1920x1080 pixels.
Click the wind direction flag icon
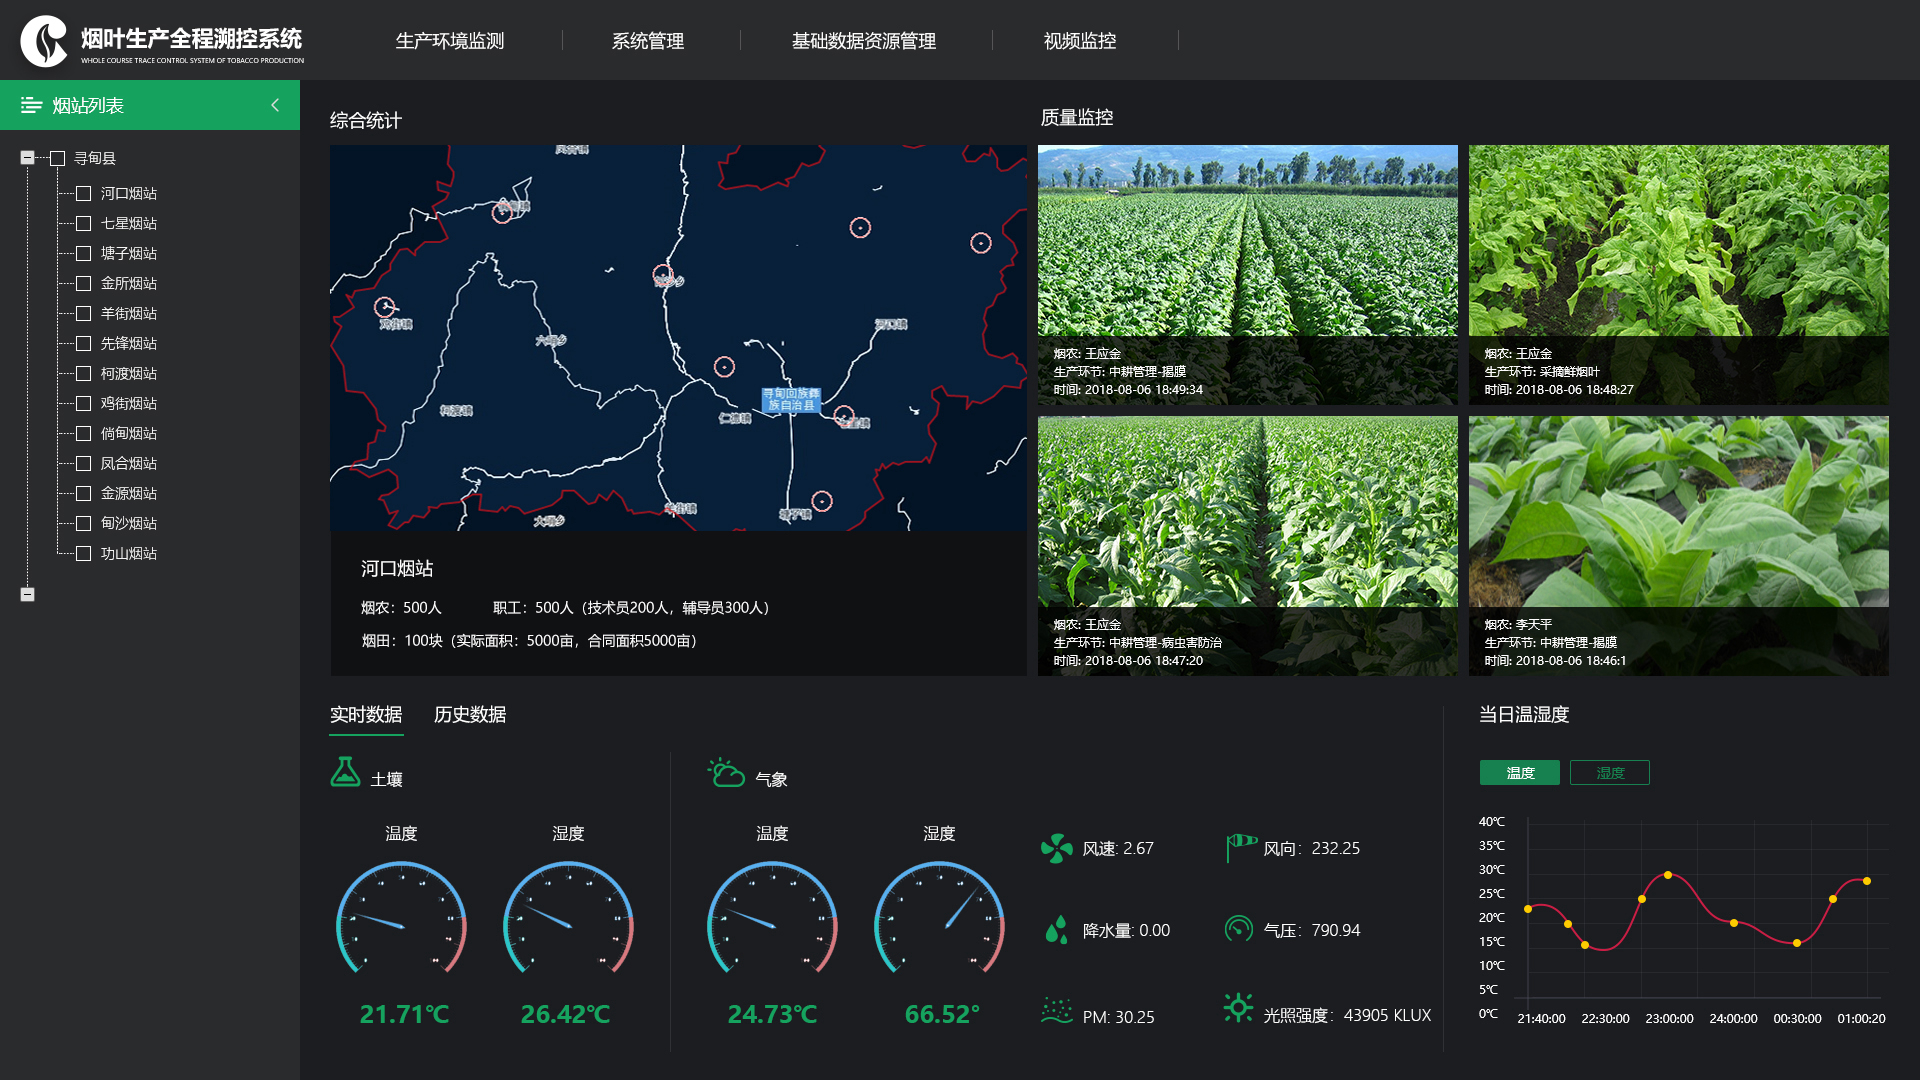[x=1240, y=847]
